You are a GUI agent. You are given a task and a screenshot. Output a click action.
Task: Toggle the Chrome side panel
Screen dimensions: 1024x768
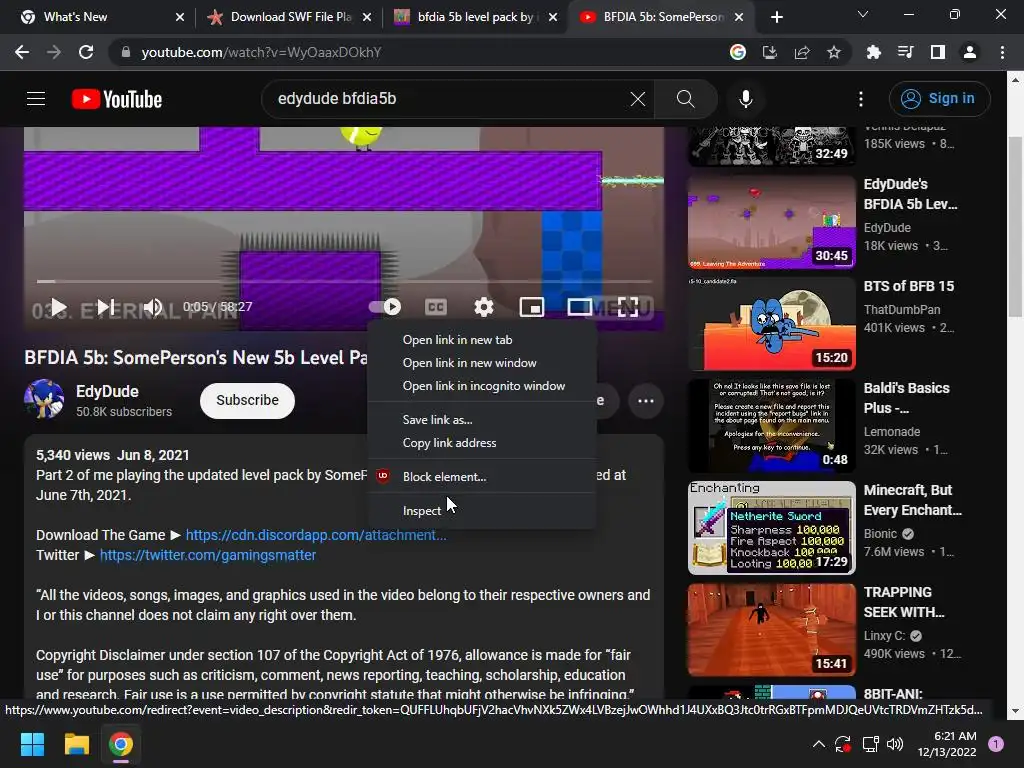pyautogui.click(x=938, y=52)
